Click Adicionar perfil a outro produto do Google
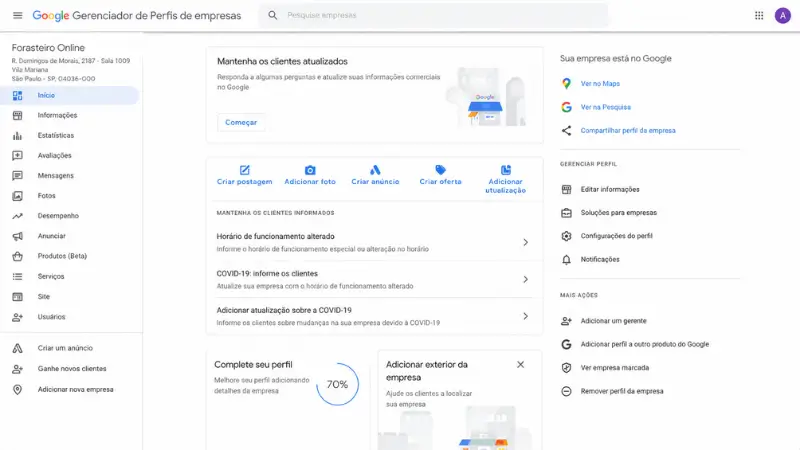The height and width of the screenshot is (450, 800). coord(644,344)
